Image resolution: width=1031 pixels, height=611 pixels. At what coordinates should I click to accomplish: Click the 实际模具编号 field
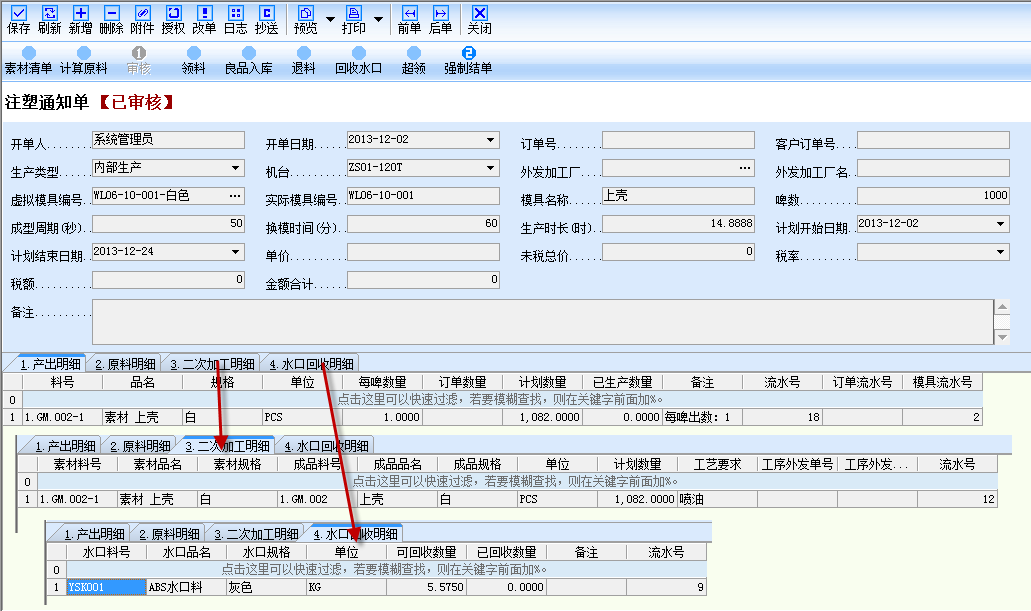(x=423, y=196)
